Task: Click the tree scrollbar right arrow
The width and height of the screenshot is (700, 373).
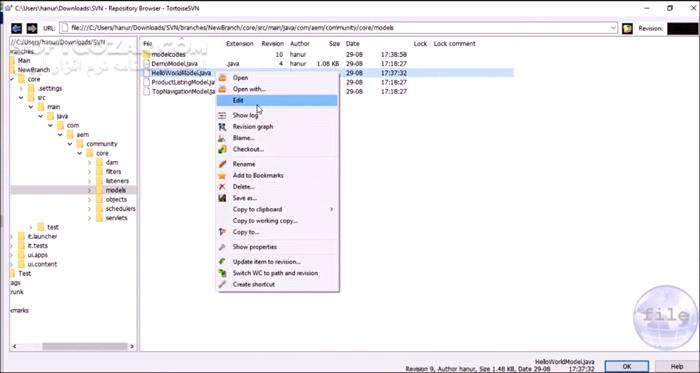Action: 132,346
